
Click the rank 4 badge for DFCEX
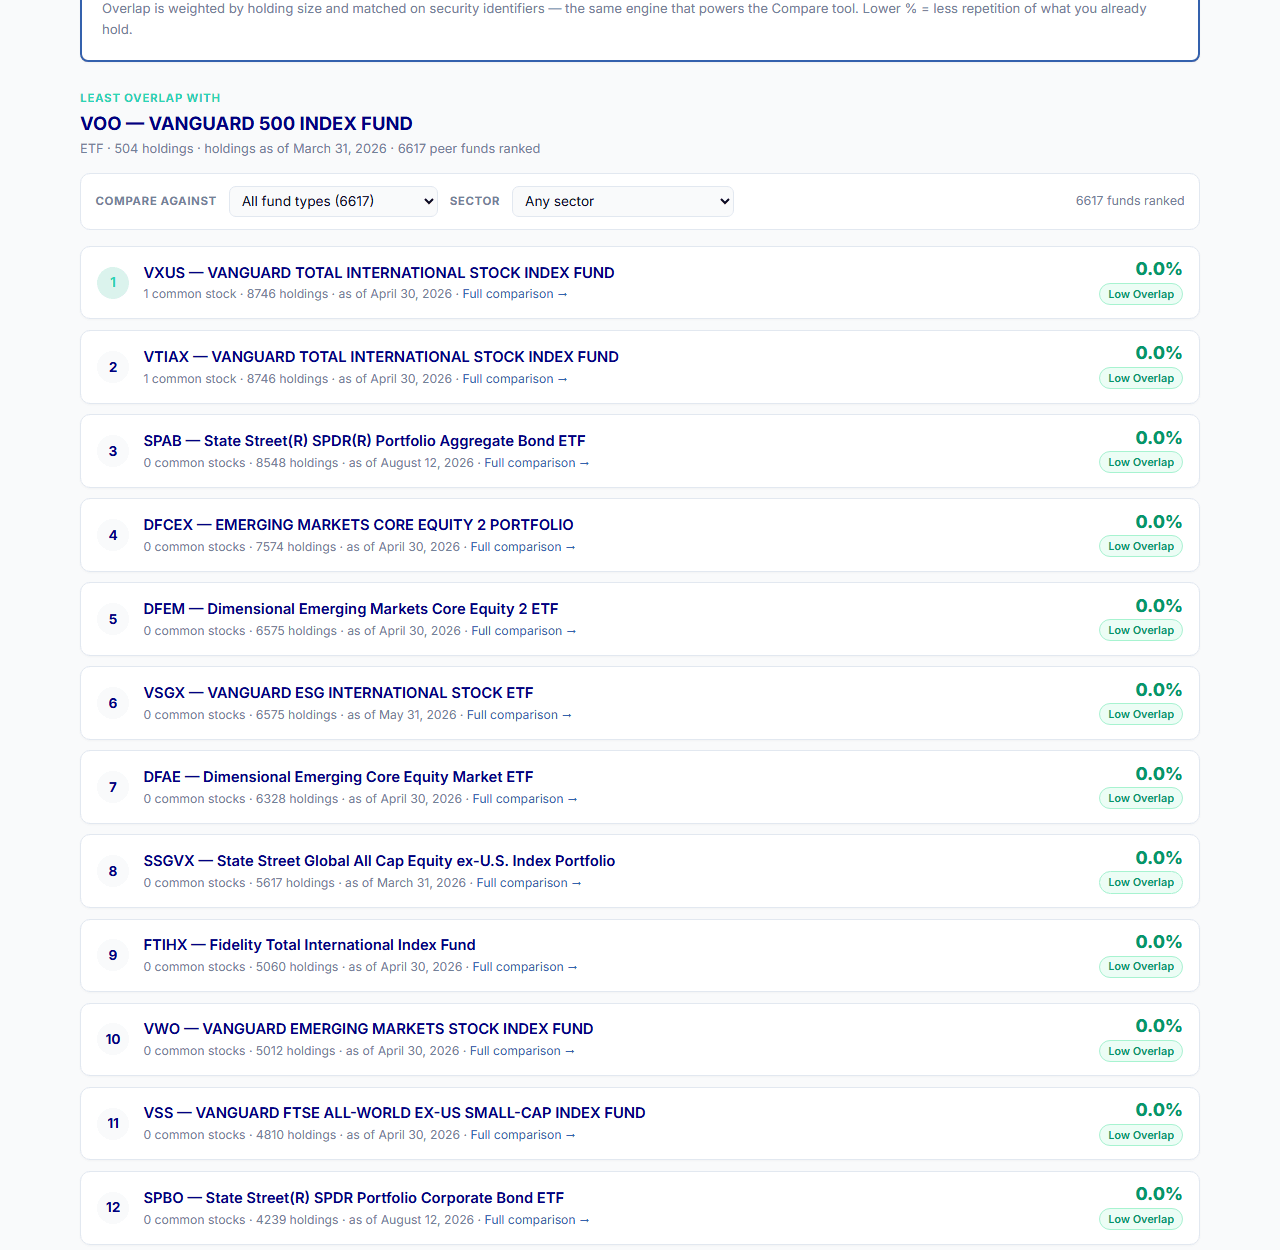[113, 535]
